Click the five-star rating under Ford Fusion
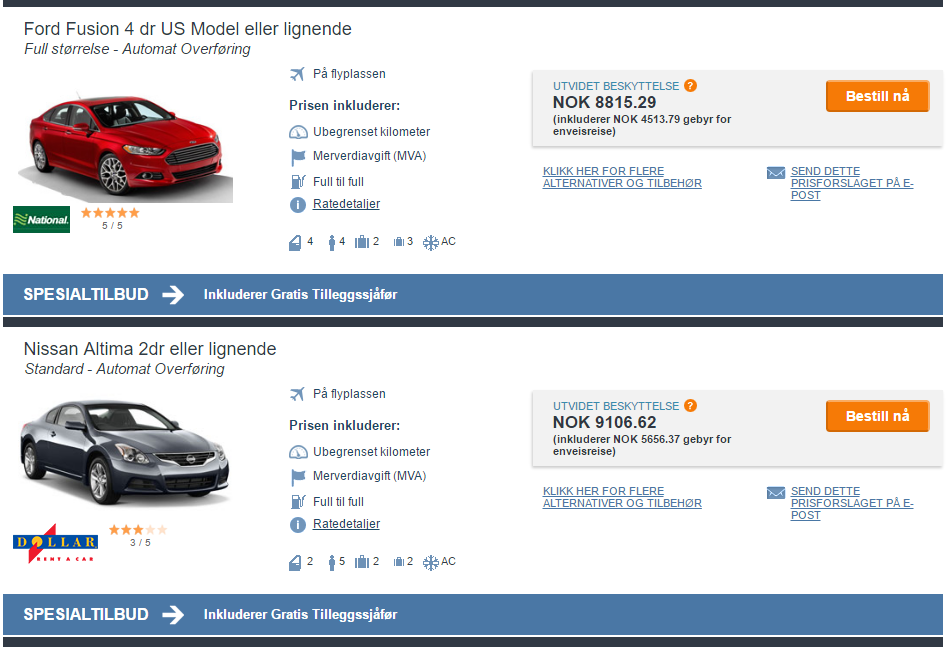 pos(110,212)
